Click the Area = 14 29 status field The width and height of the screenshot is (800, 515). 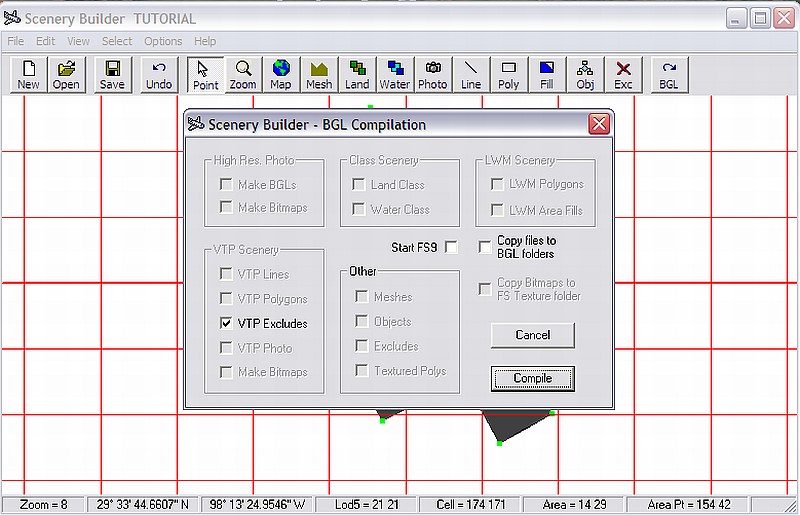(x=574, y=505)
